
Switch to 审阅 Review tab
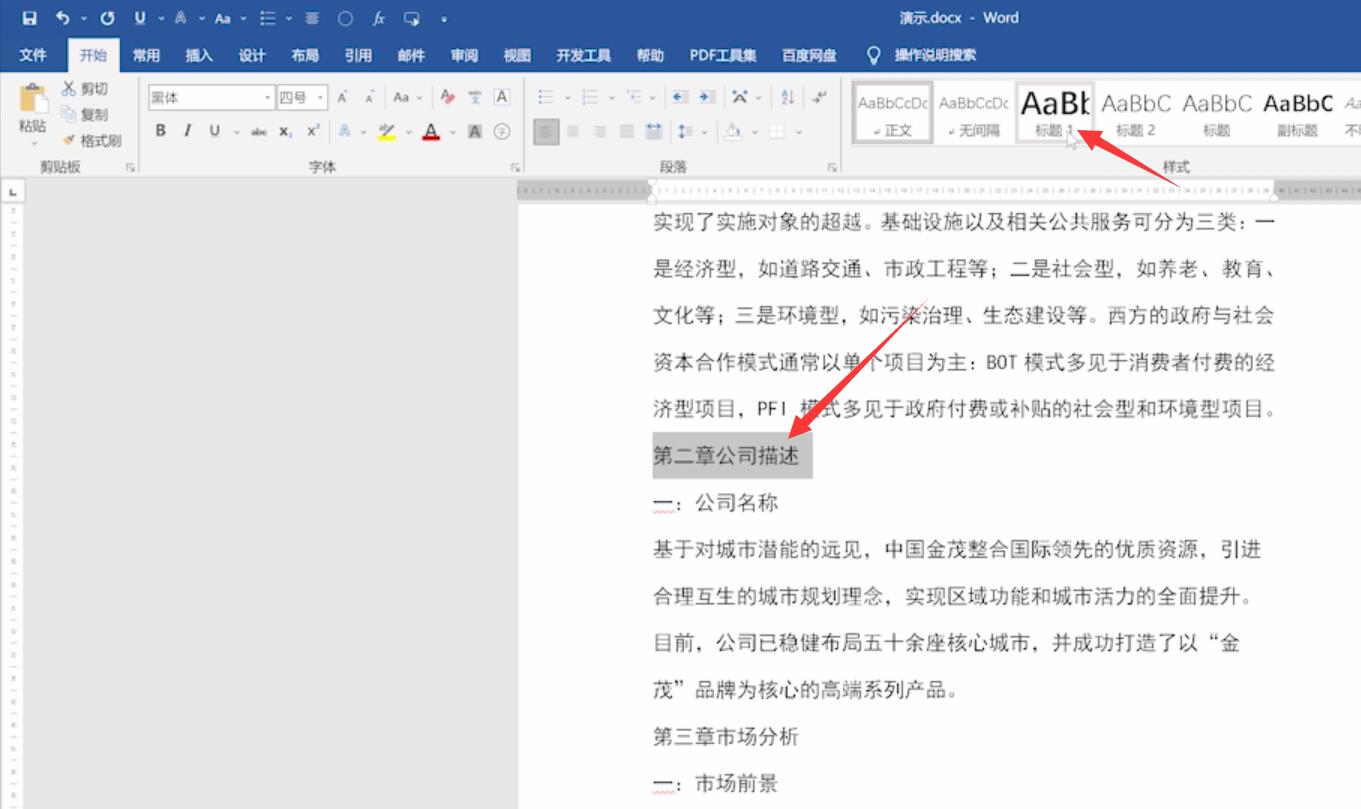tap(464, 55)
